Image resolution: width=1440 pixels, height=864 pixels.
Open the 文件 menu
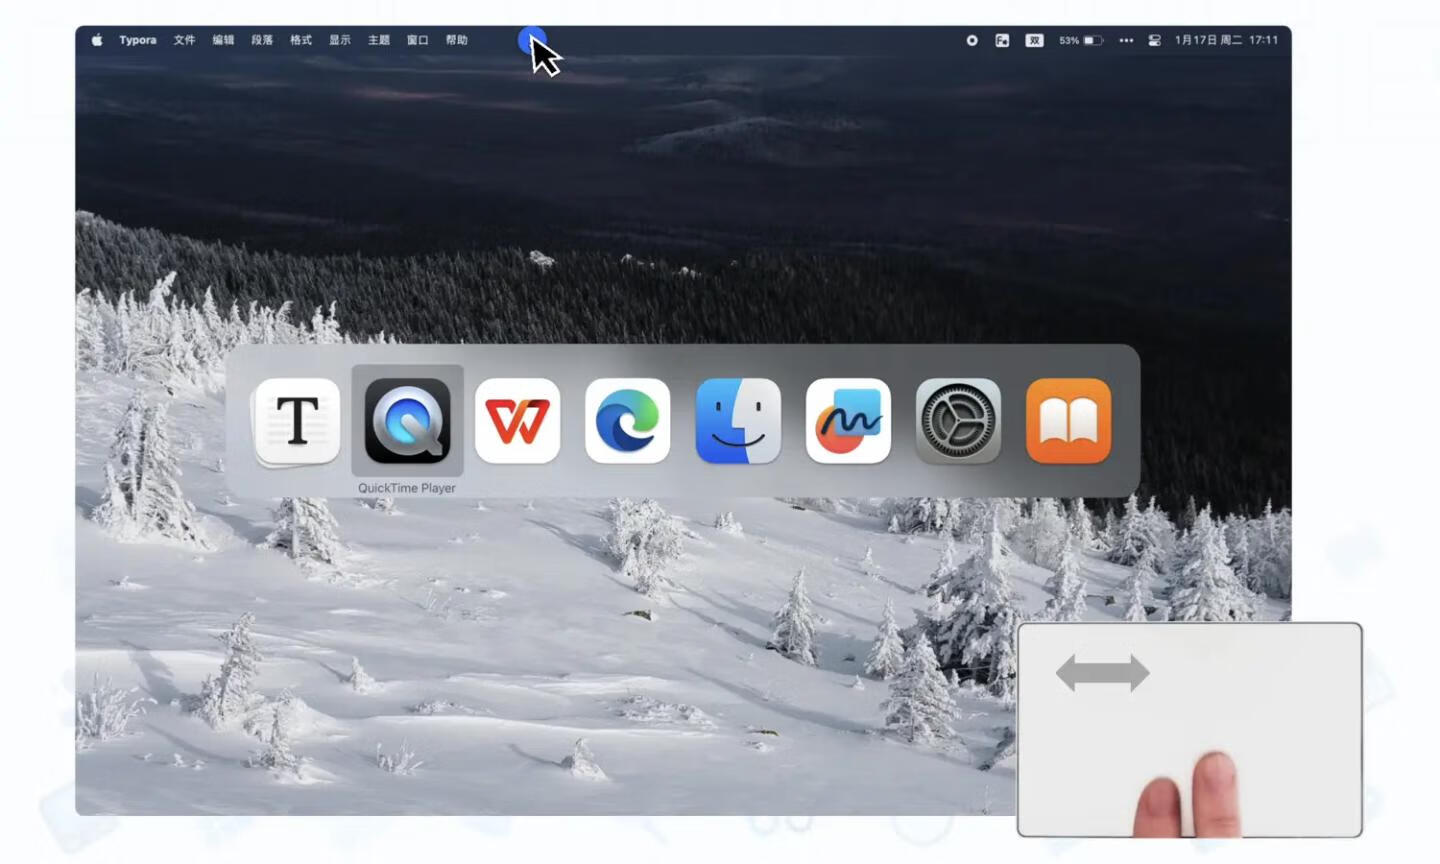click(x=184, y=40)
